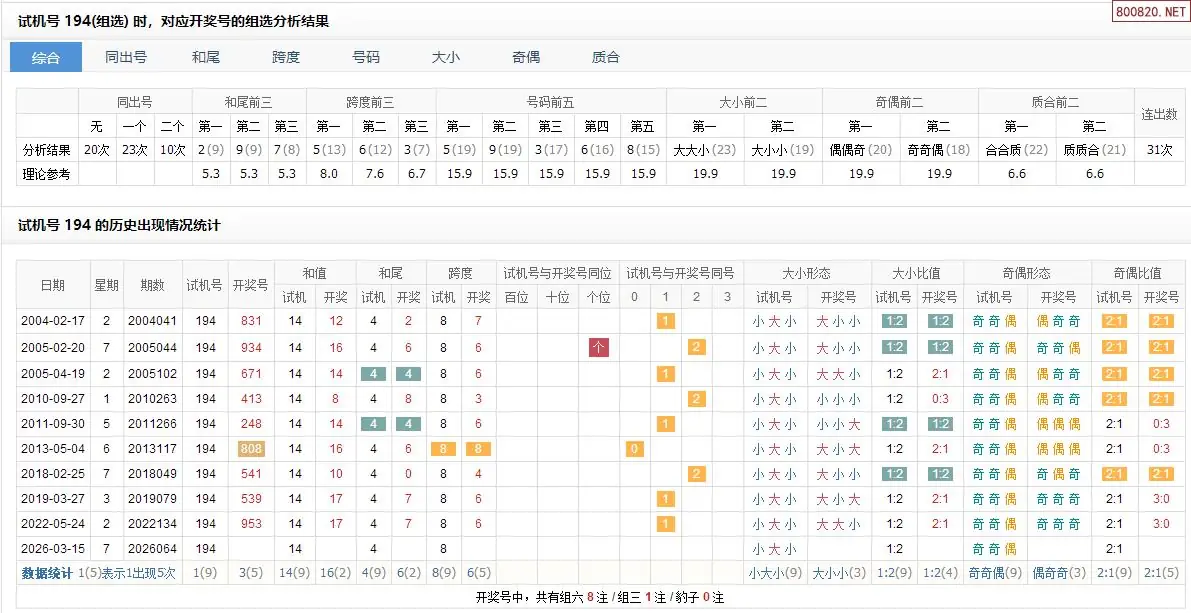Image resolution: width=1191 pixels, height=613 pixels.
Task: Click the 数据统计 label in bottom row
Action: point(47,573)
